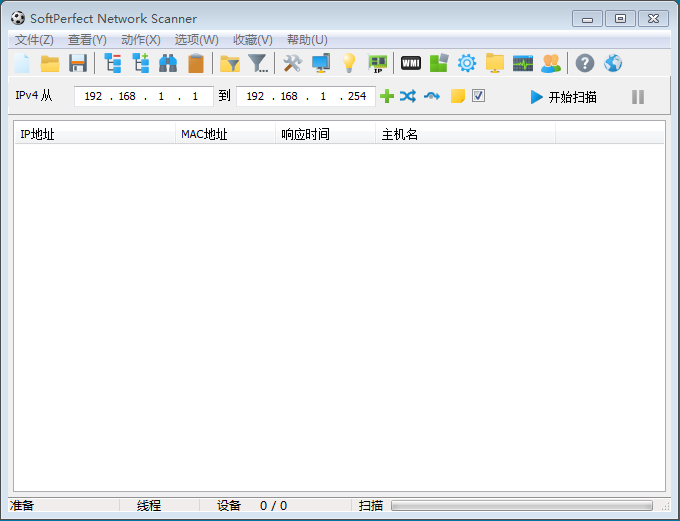
Task: Click the users accounts icon
Action: point(550,64)
